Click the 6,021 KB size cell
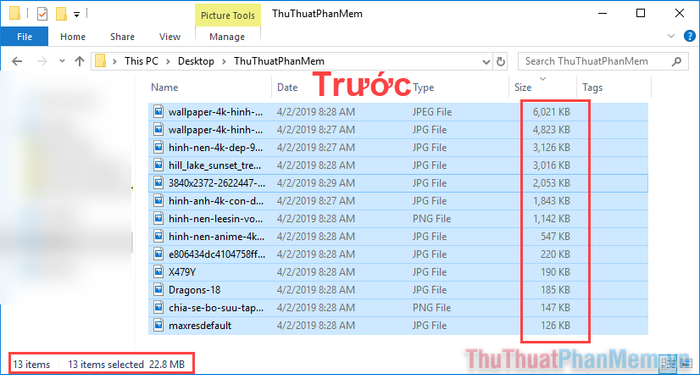This screenshot has height=375, width=700. pyautogui.click(x=551, y=112)
